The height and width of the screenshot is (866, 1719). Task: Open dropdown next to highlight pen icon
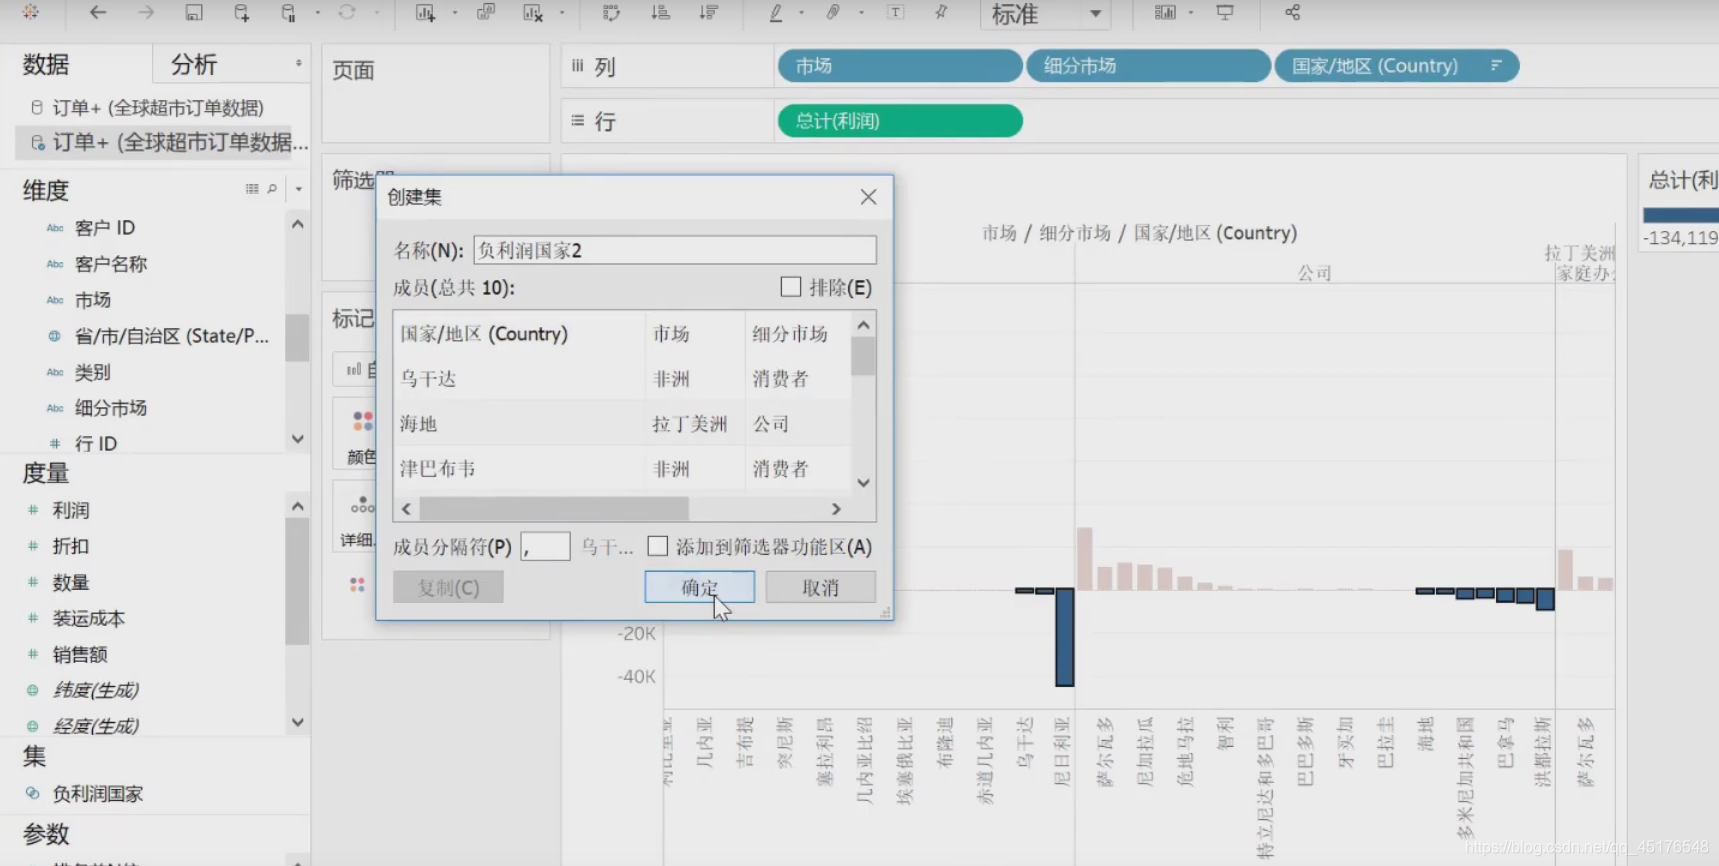point(802,13)
